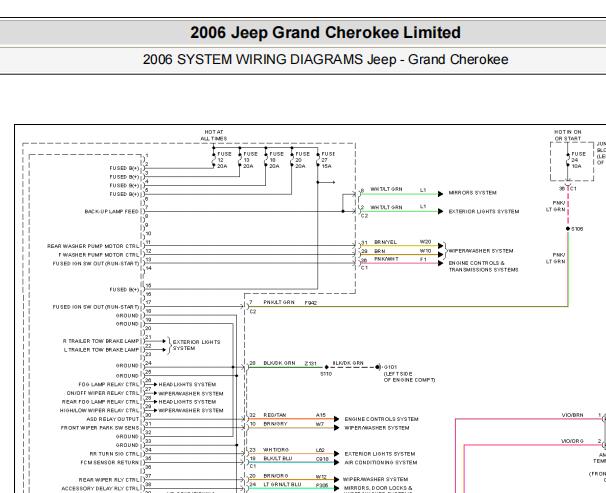Select the FUSE 24 10A label
Viewport: 606px width, 493px height.
click(x=579, y=160)
